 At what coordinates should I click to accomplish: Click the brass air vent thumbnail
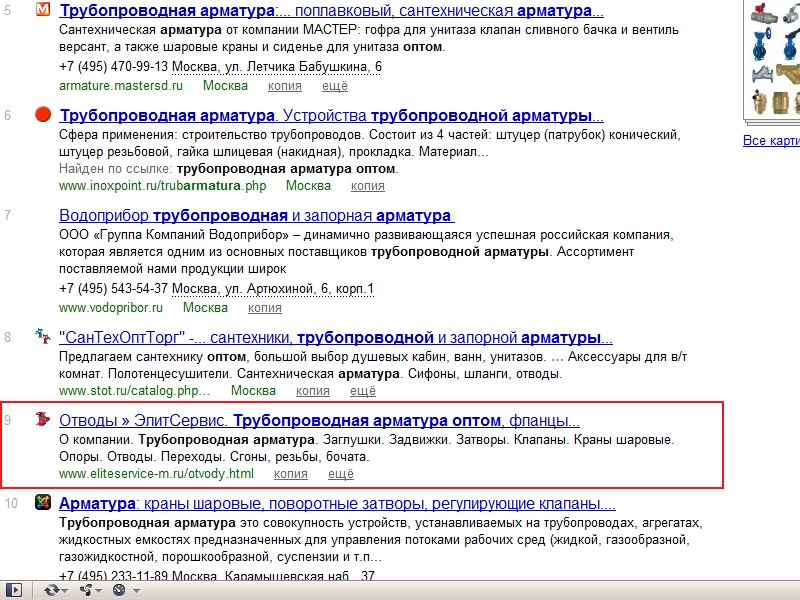(760, 103)
